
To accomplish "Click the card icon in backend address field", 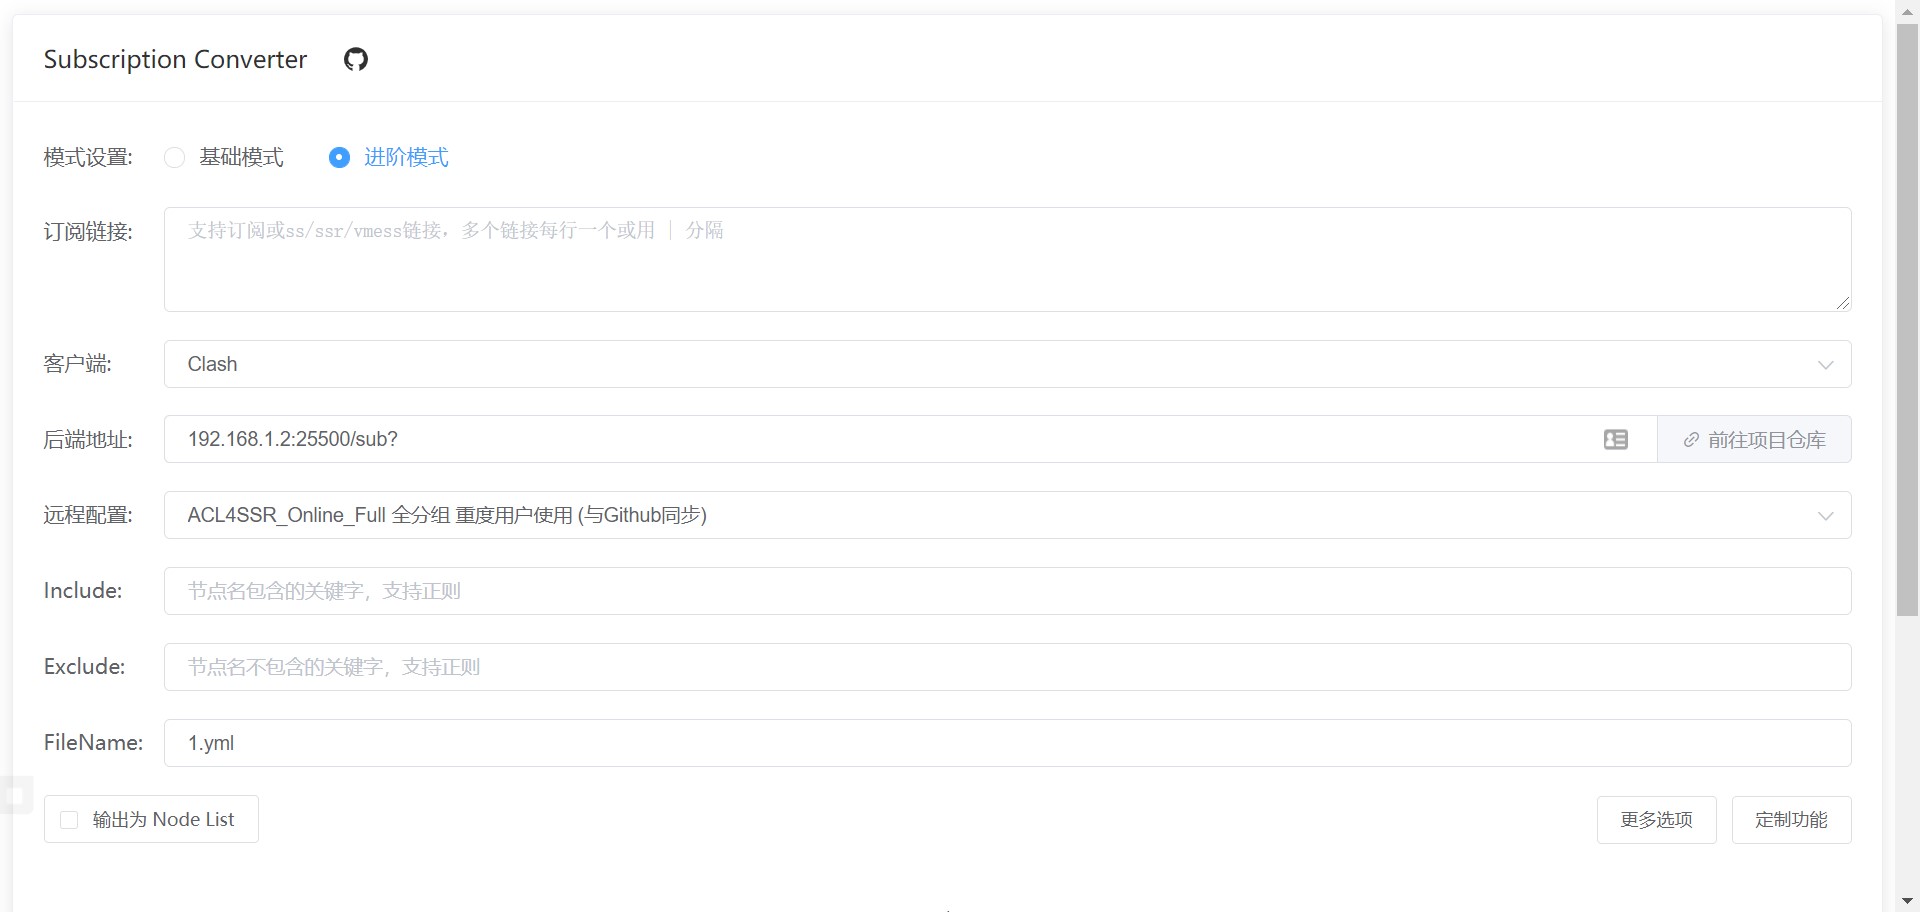I will [1615, 440].
